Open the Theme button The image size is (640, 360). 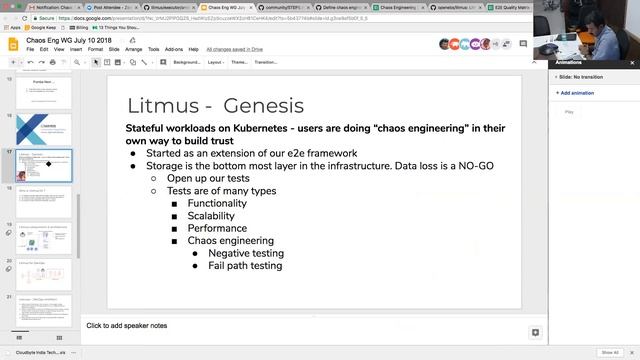[239, 62]
